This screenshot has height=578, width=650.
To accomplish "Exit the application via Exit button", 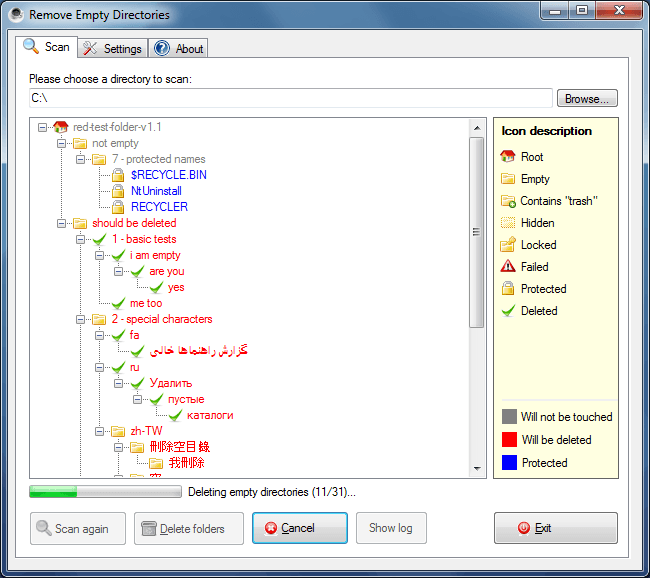I will (x=555, y=528).
